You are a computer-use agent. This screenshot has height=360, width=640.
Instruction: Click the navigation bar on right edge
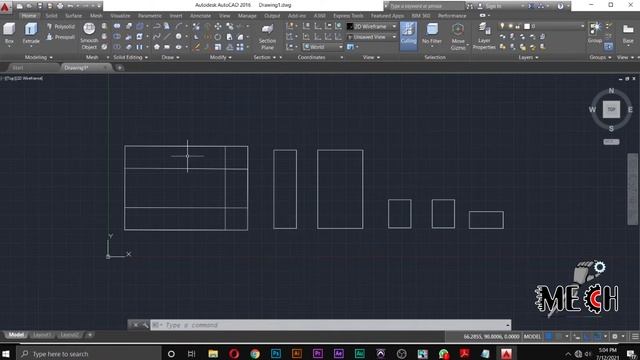click(633, 189)
